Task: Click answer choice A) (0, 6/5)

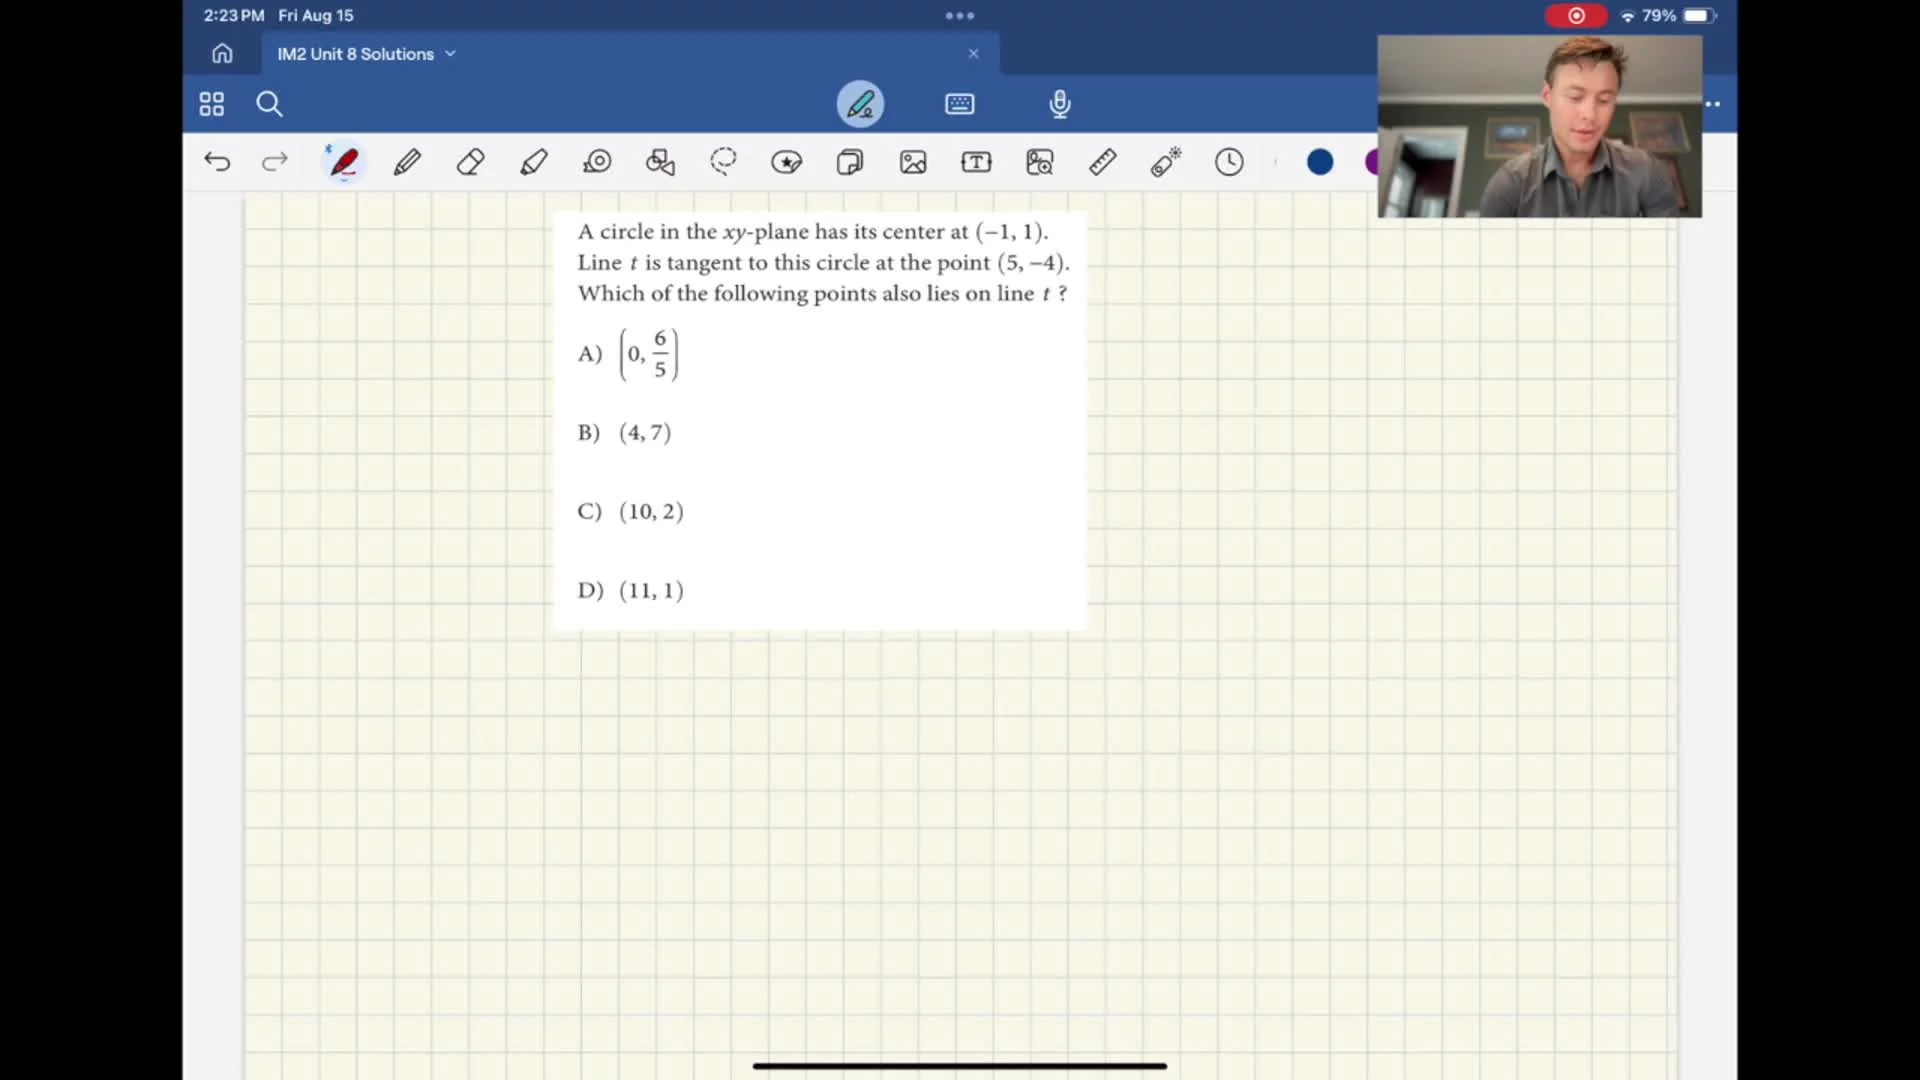Action: tap(628, 354)
